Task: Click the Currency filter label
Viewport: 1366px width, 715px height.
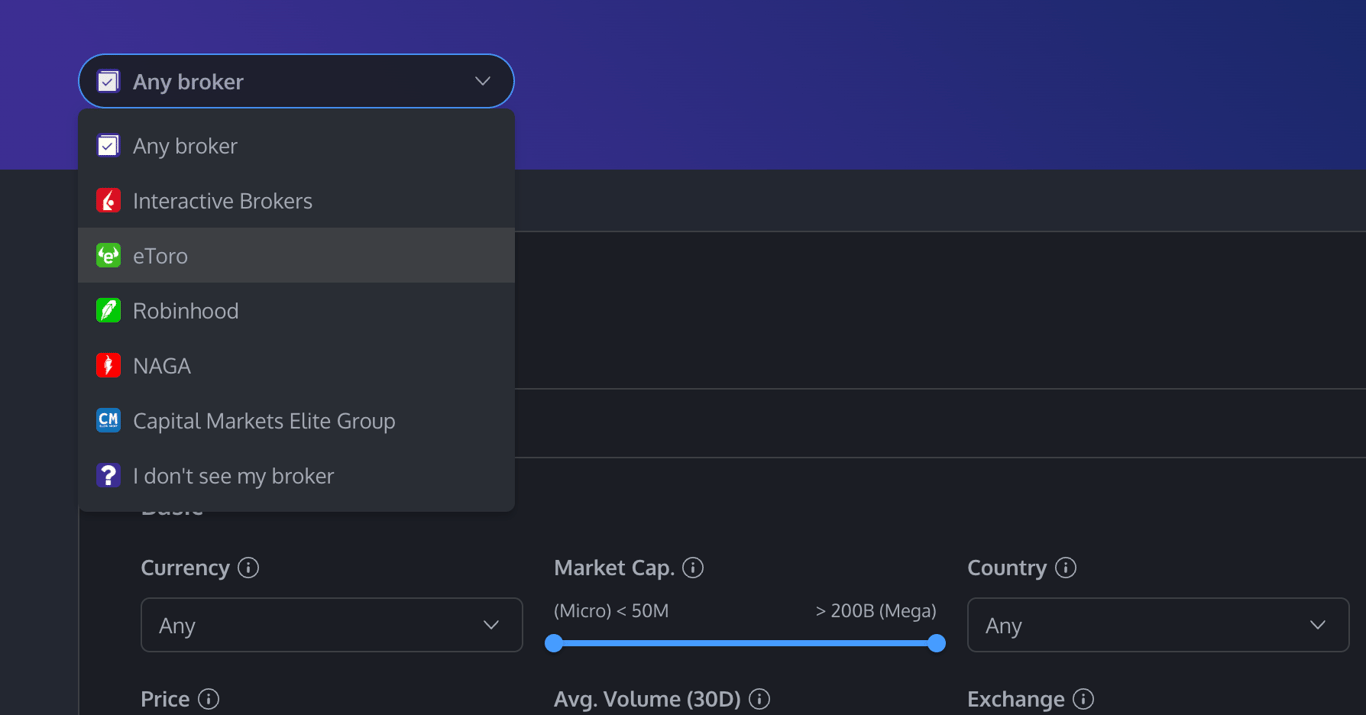Action: pyautogui.click(x=185, y=568)
